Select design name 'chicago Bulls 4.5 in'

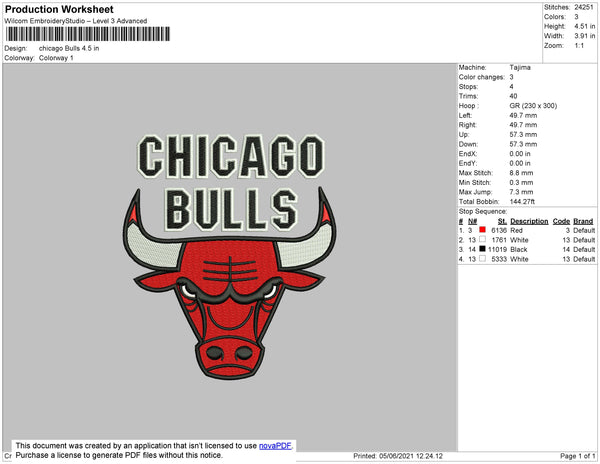point(69,48)
